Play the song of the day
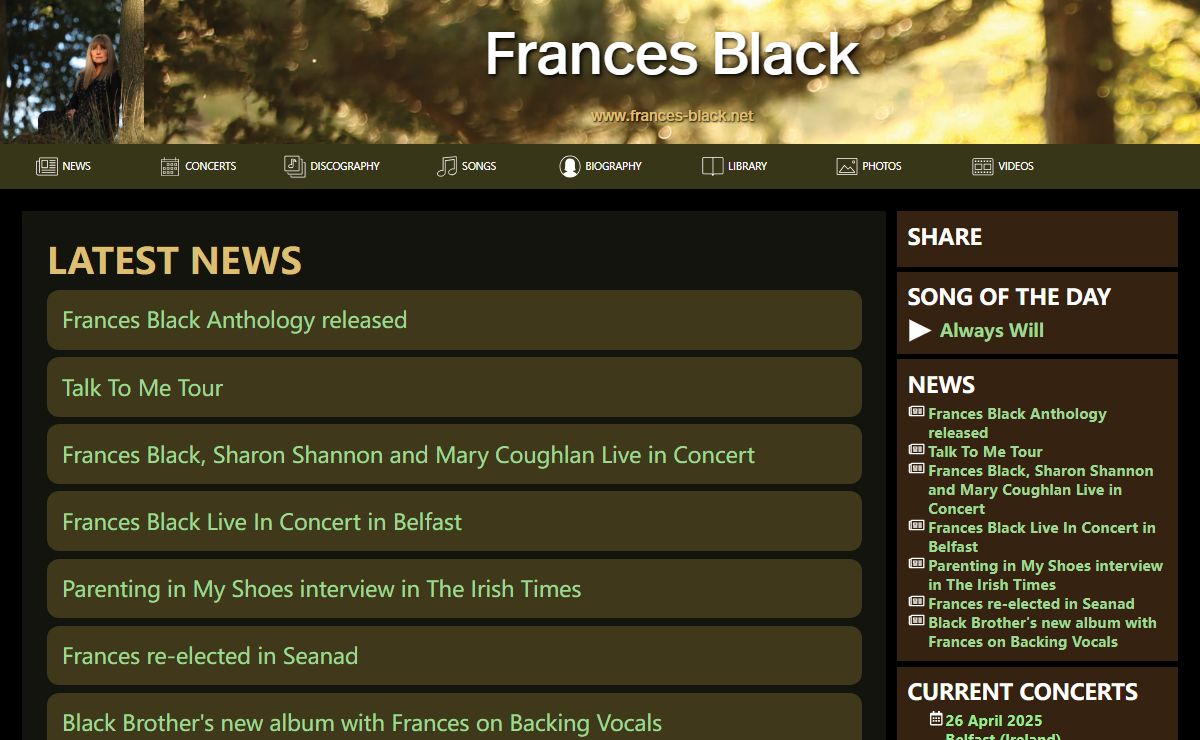Viewport: 1200px width, 740px height. [x=920, y=330]
